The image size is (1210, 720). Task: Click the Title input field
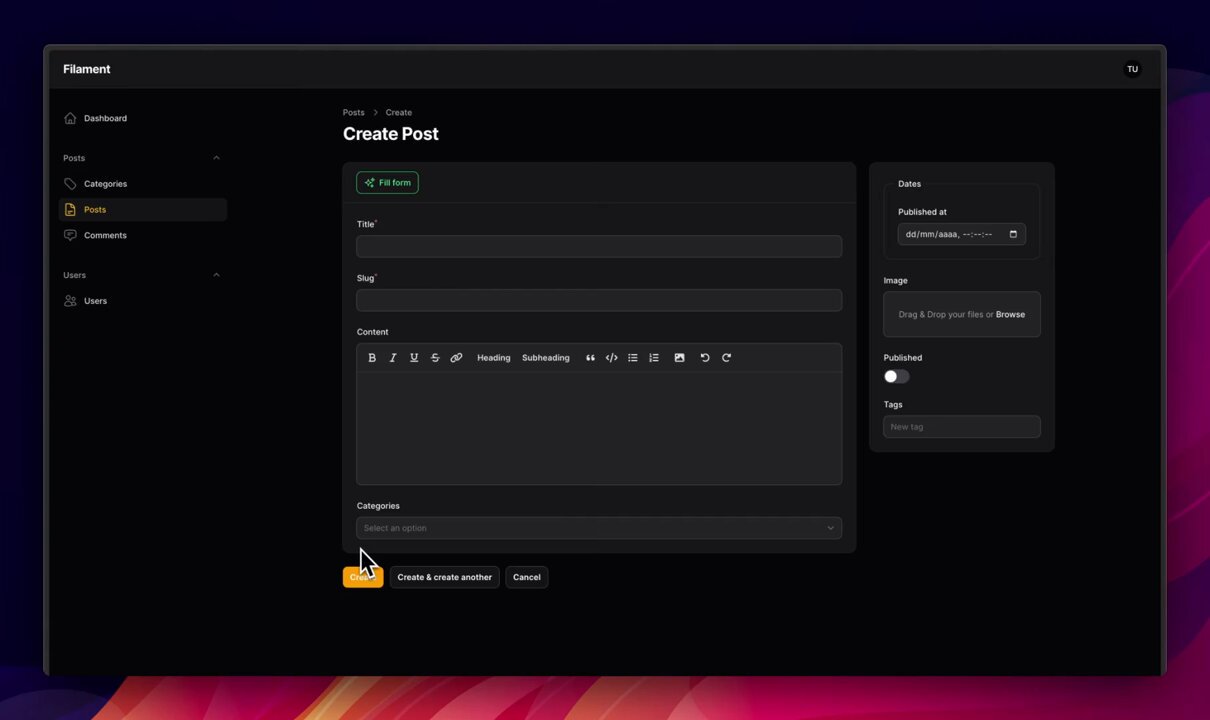[x=598, y=247]
